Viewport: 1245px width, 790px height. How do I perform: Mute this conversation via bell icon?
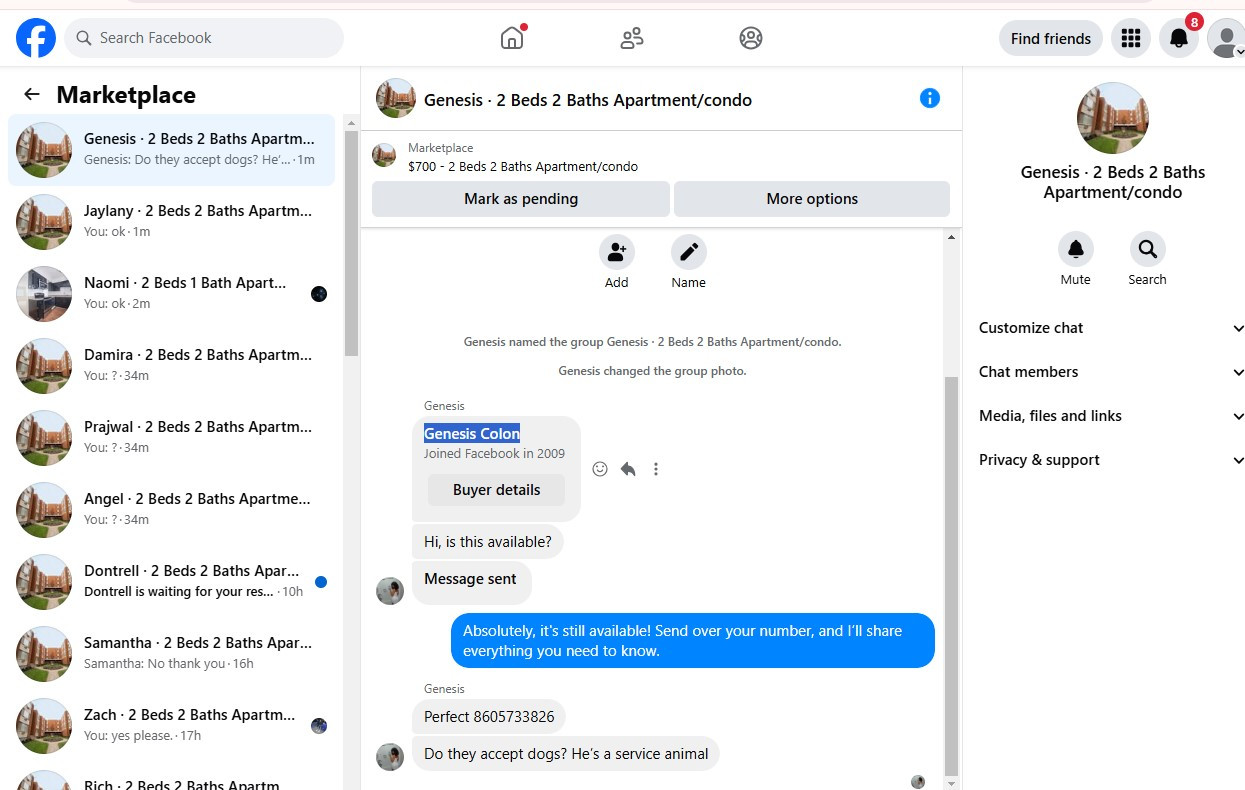(1076, 249)
